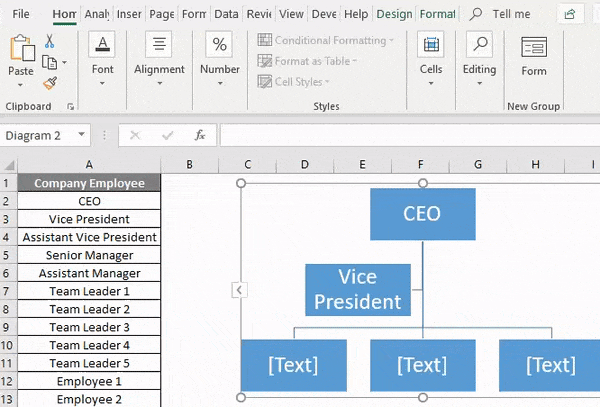The image size is (600, 407).
Task: Select the Vice President SmartArt box
Action: click(358, 290)
